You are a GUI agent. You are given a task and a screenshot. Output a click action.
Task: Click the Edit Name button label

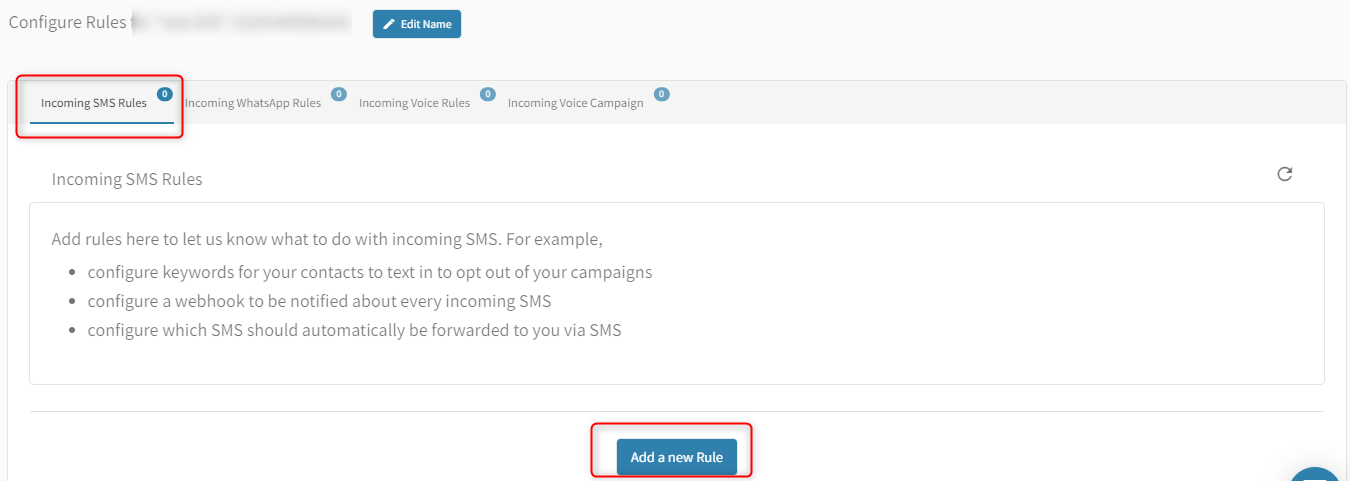click(x=426, y=24)
